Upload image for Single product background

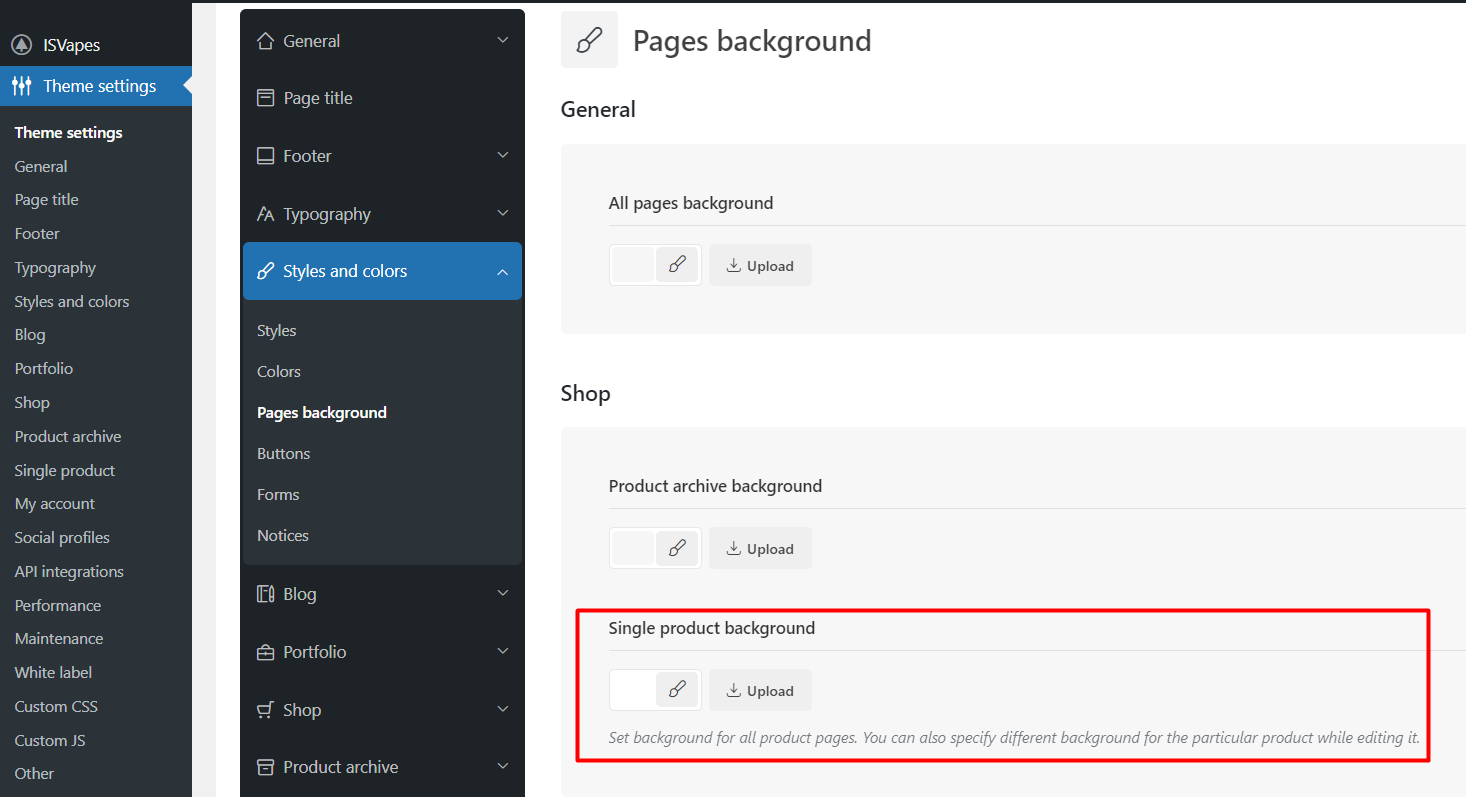(760, 690)
